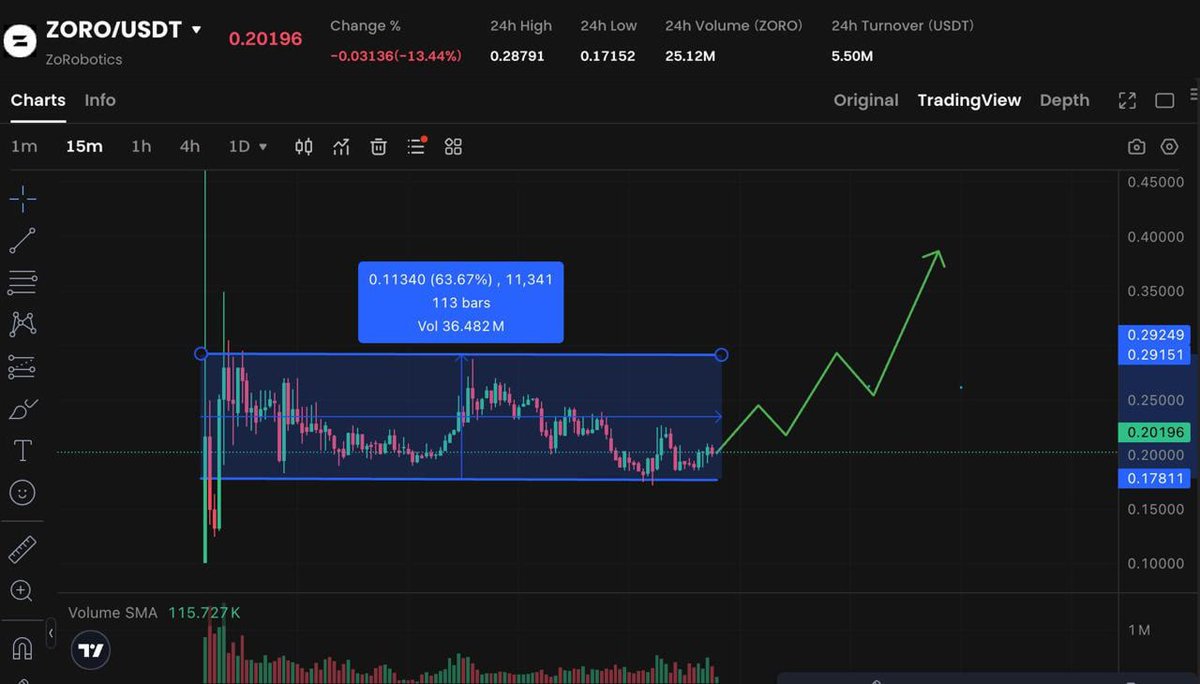Click the 24h Low value 0.17152
This screenshot has width=1200, height=684.
point(607,56)
